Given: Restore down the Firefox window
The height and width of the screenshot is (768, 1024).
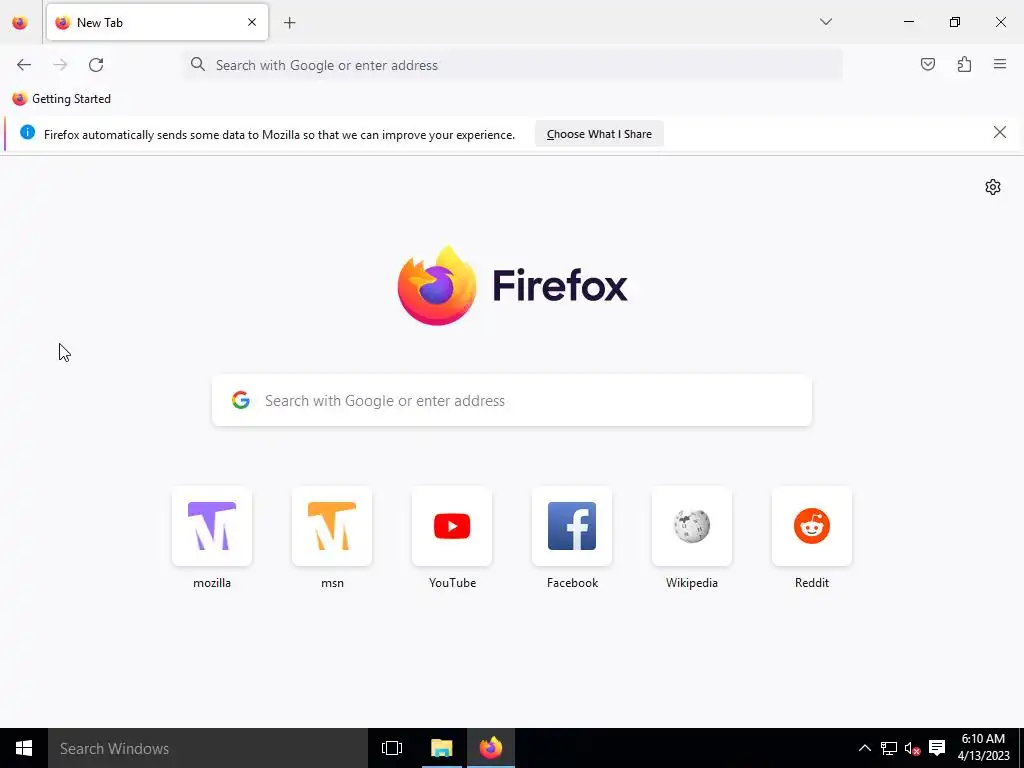Looking at the screenshot, I should pos(955,22).
